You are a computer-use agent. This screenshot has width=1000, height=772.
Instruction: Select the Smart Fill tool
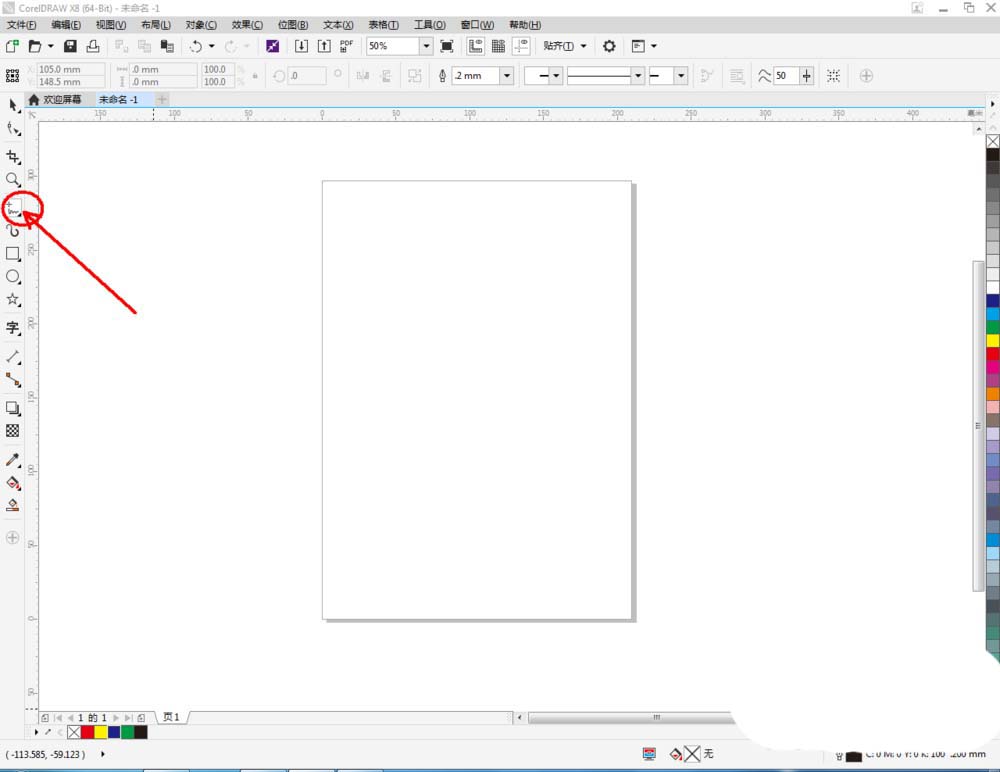tap(13, 505)
